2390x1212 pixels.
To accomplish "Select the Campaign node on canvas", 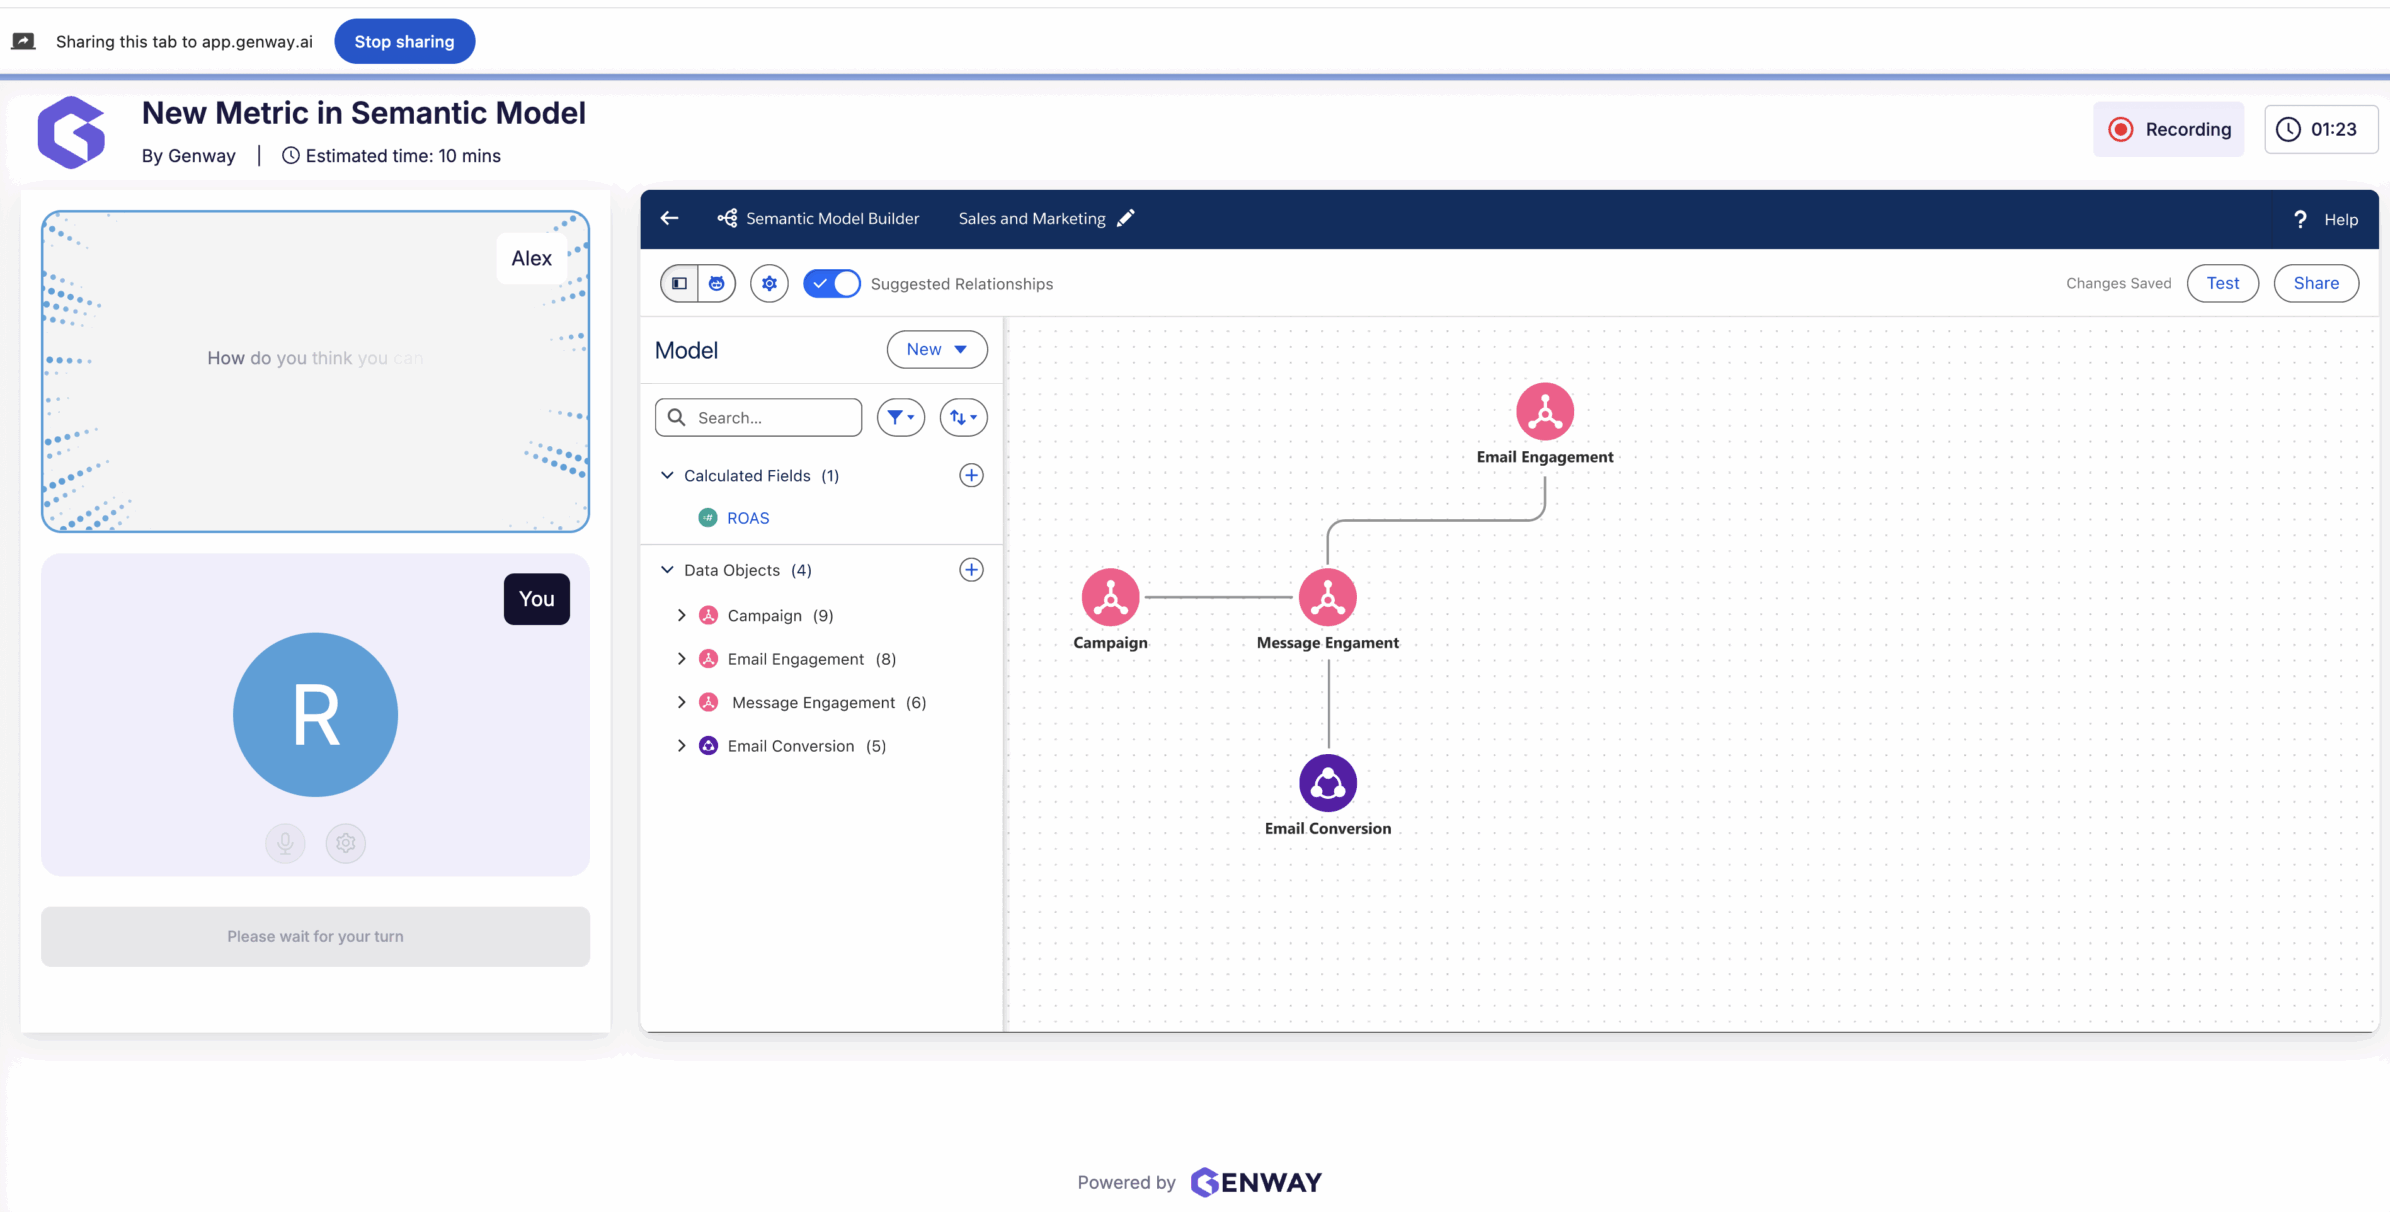I will [1110, 597].
